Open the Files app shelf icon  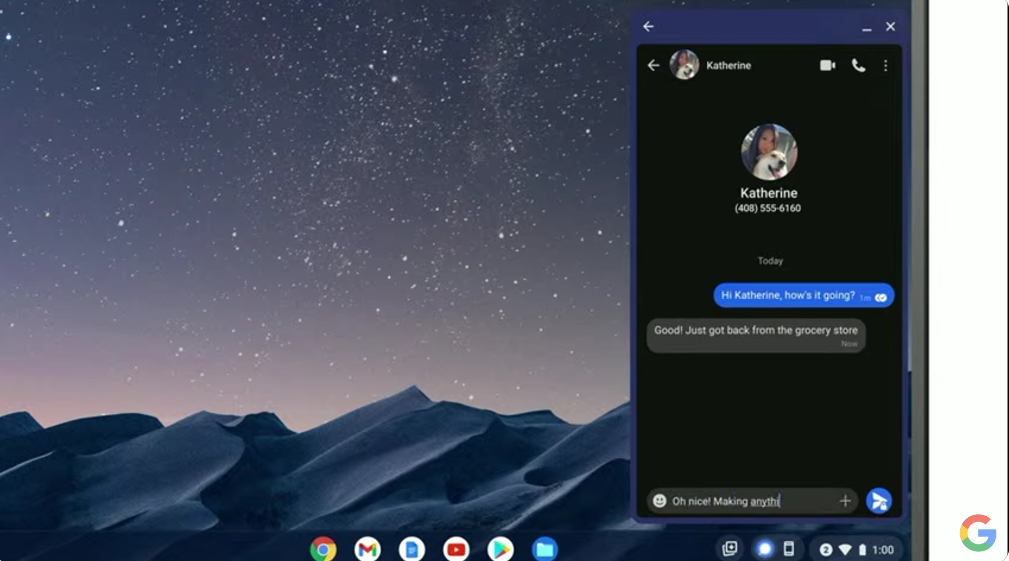(544, 549)
